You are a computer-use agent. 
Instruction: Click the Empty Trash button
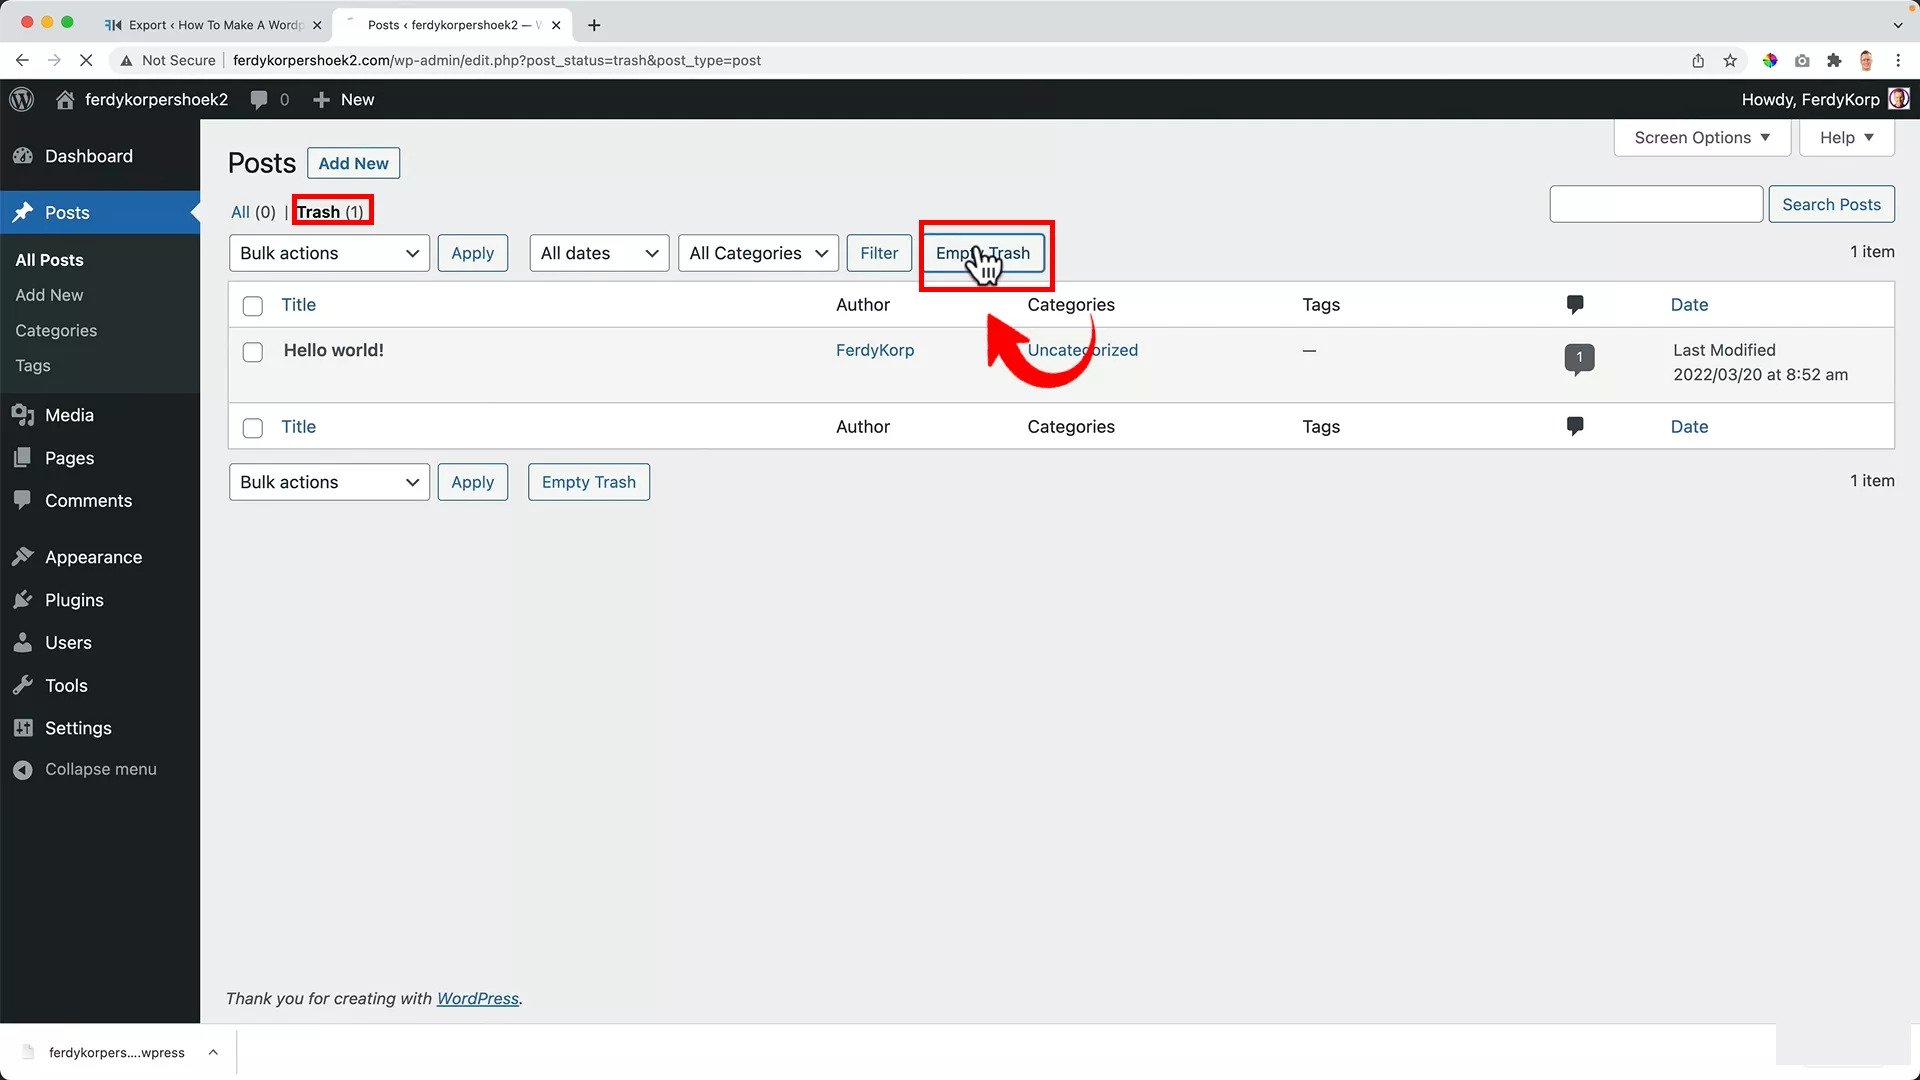(x=985, y=253)
